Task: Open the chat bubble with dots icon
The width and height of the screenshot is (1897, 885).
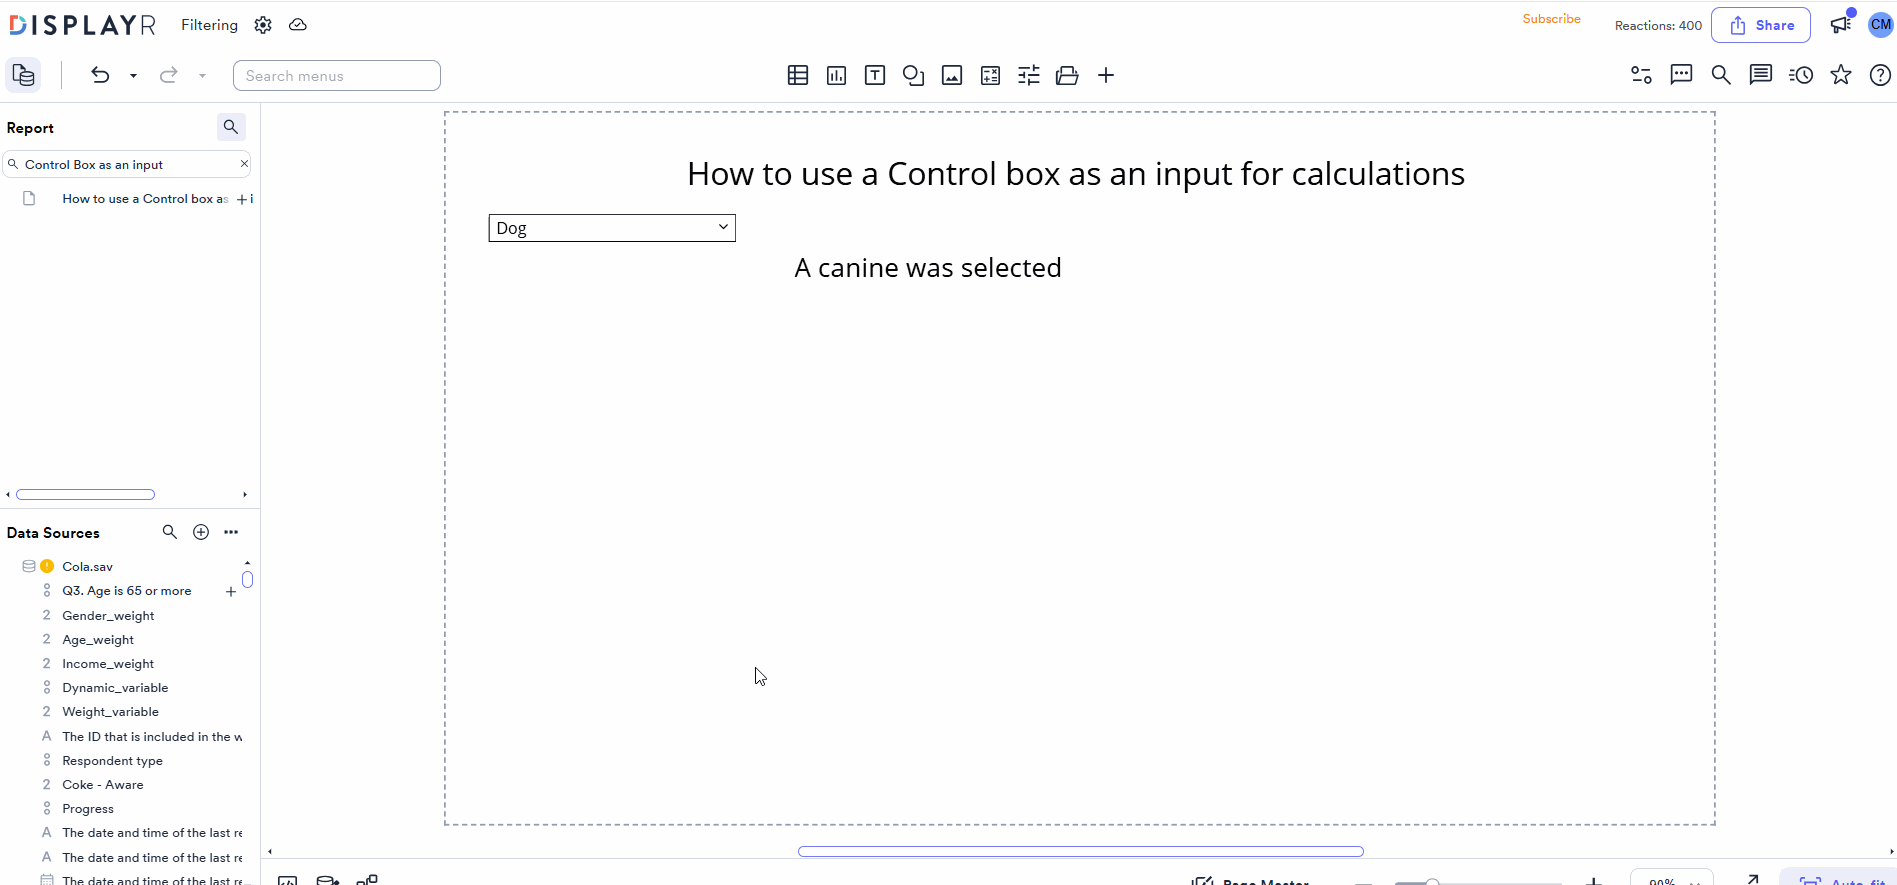Action: 1681,75
